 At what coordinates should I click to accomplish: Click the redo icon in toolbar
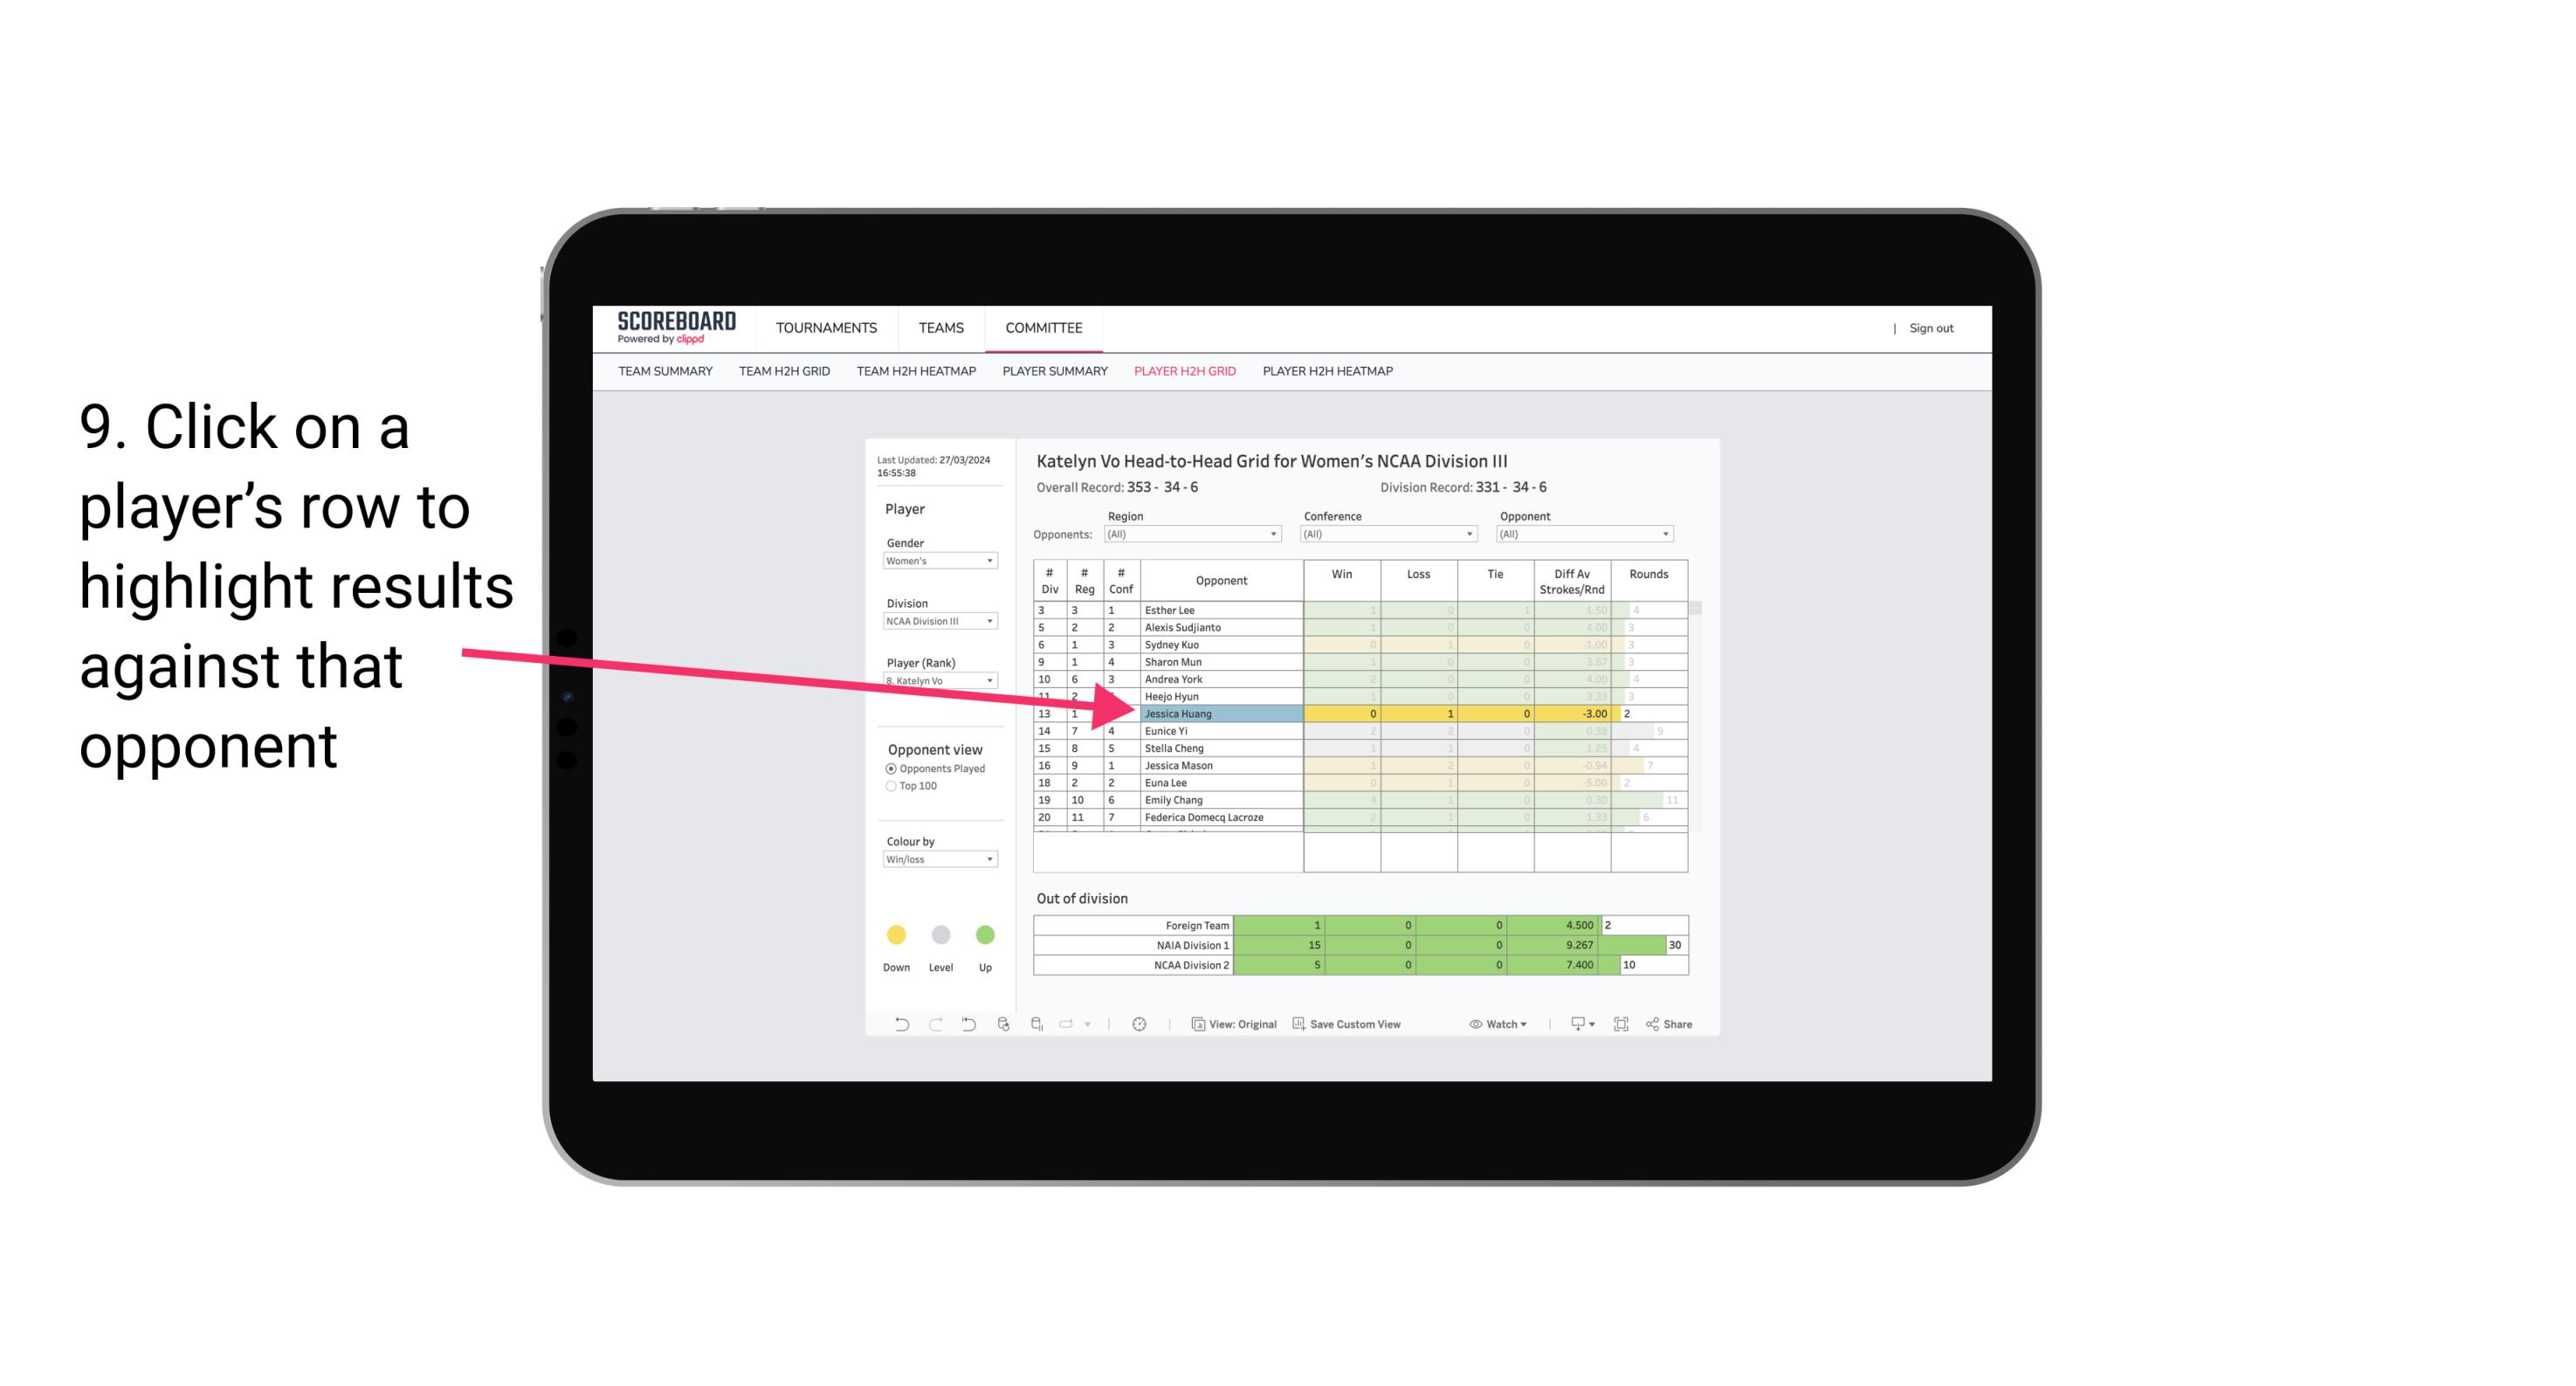pyautogui.click(x=932, y=1026)
